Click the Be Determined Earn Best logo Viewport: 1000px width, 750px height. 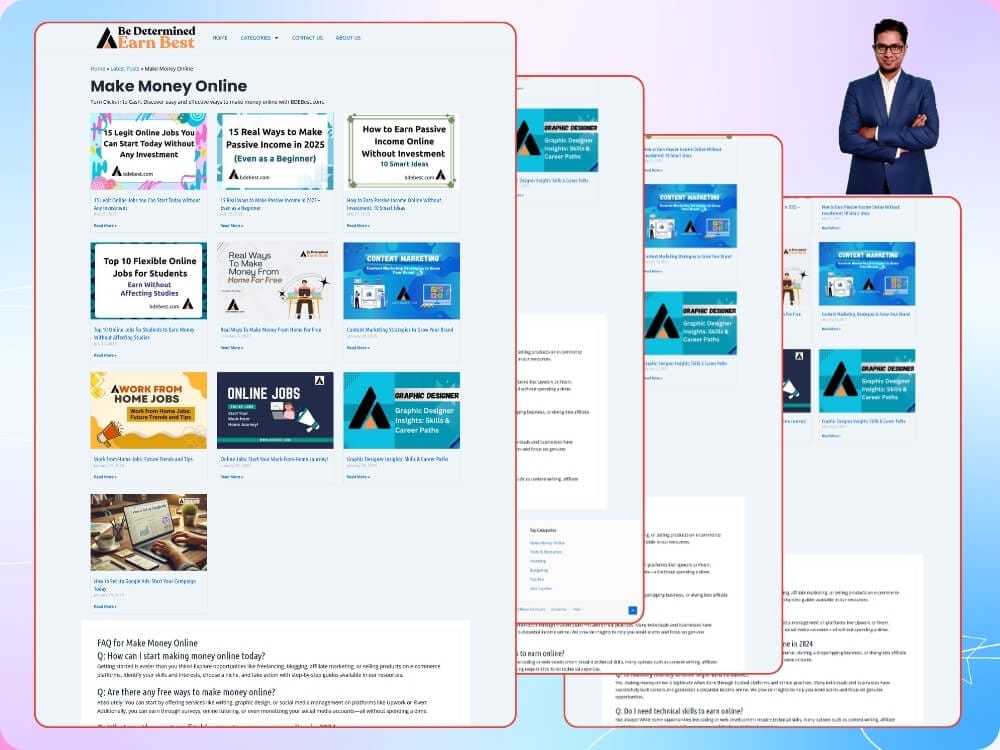point(145,38)
